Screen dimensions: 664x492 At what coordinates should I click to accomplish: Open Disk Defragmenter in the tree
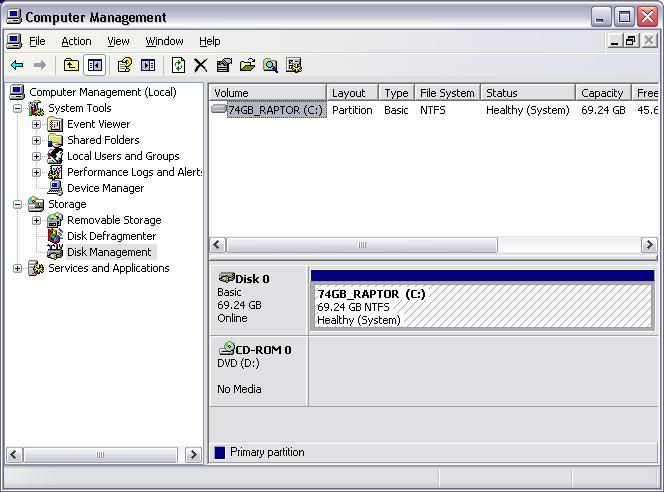click(111, 236)
